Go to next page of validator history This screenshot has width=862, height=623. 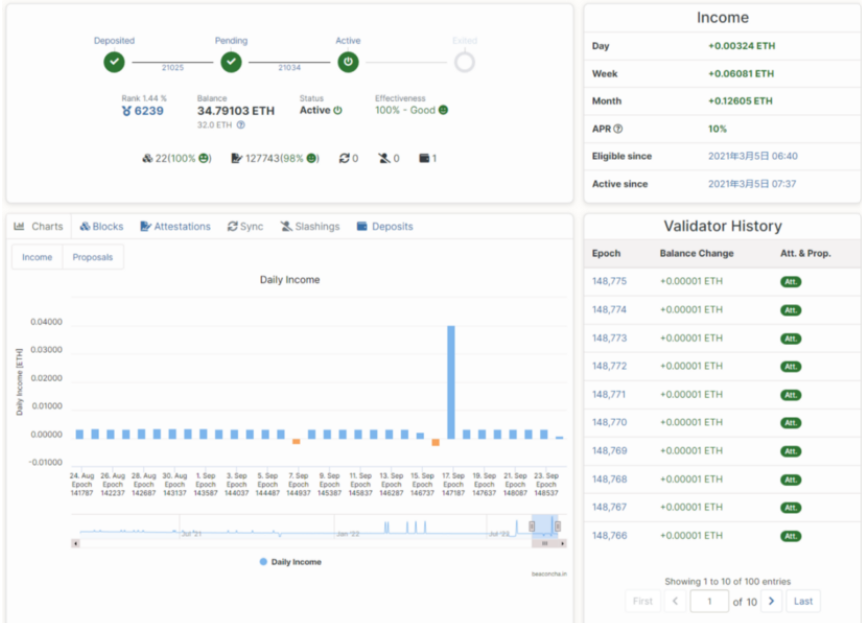(x=771, y=601)
